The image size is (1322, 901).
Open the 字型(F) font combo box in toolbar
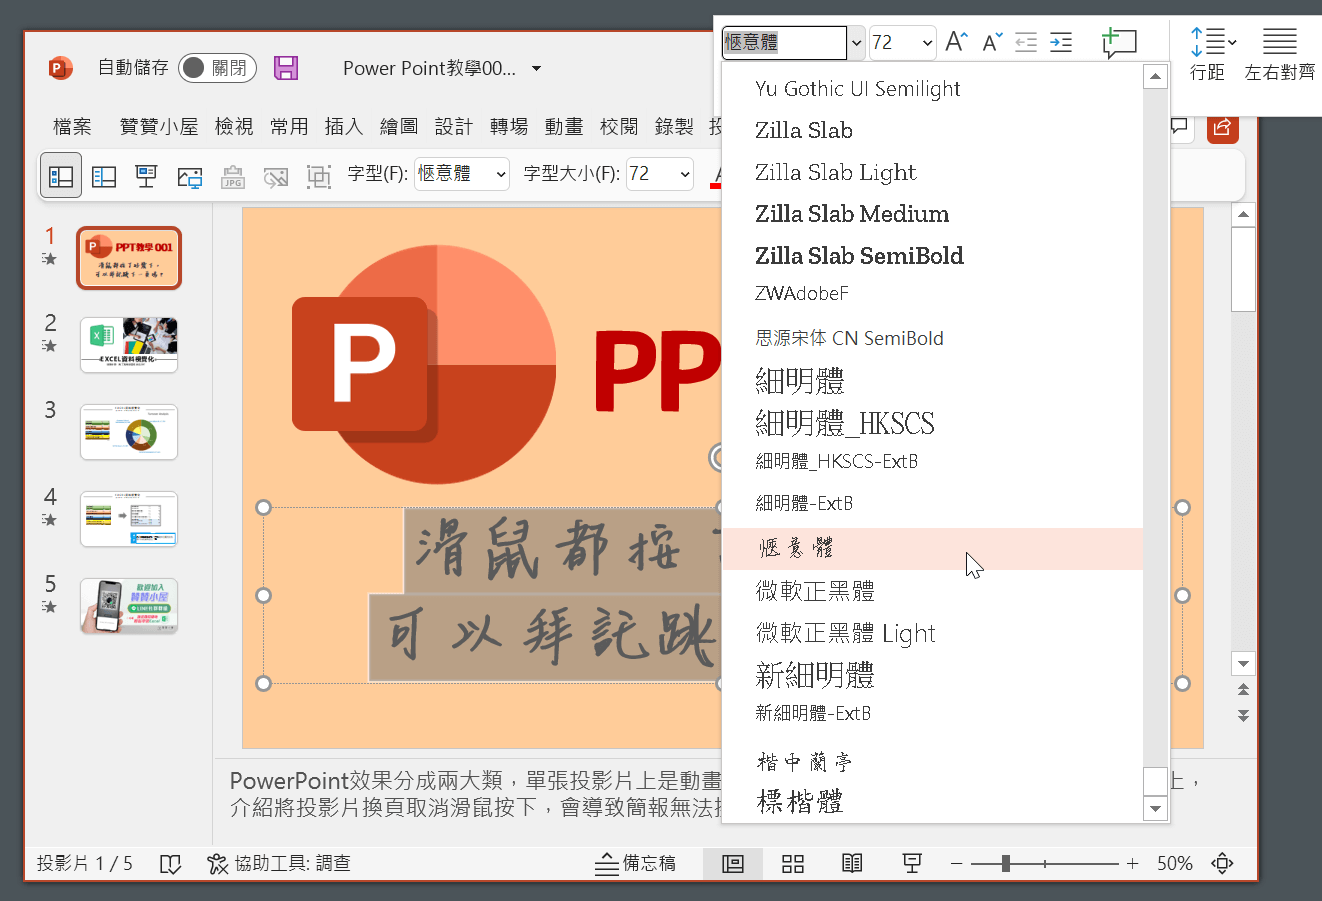point(462,175)
